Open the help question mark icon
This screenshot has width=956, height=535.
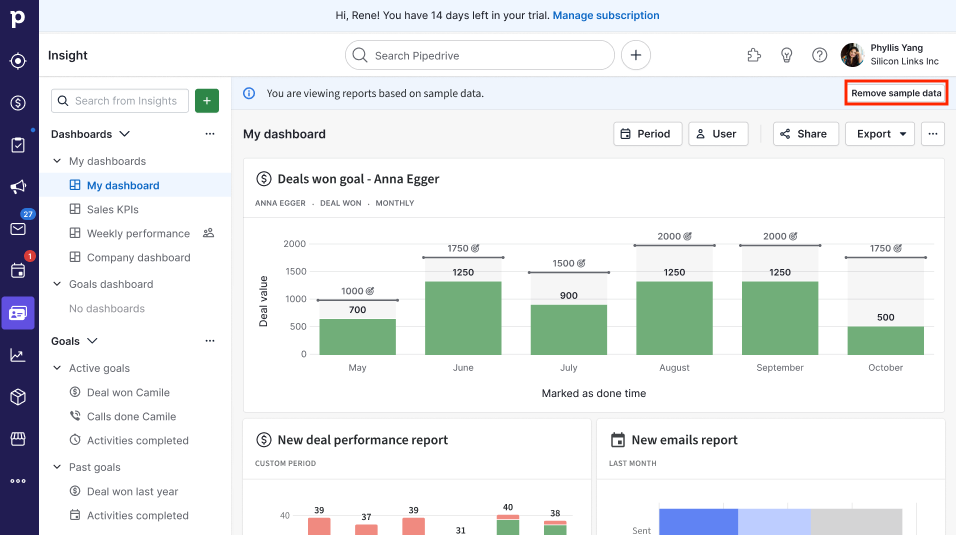tap(819, 56)
